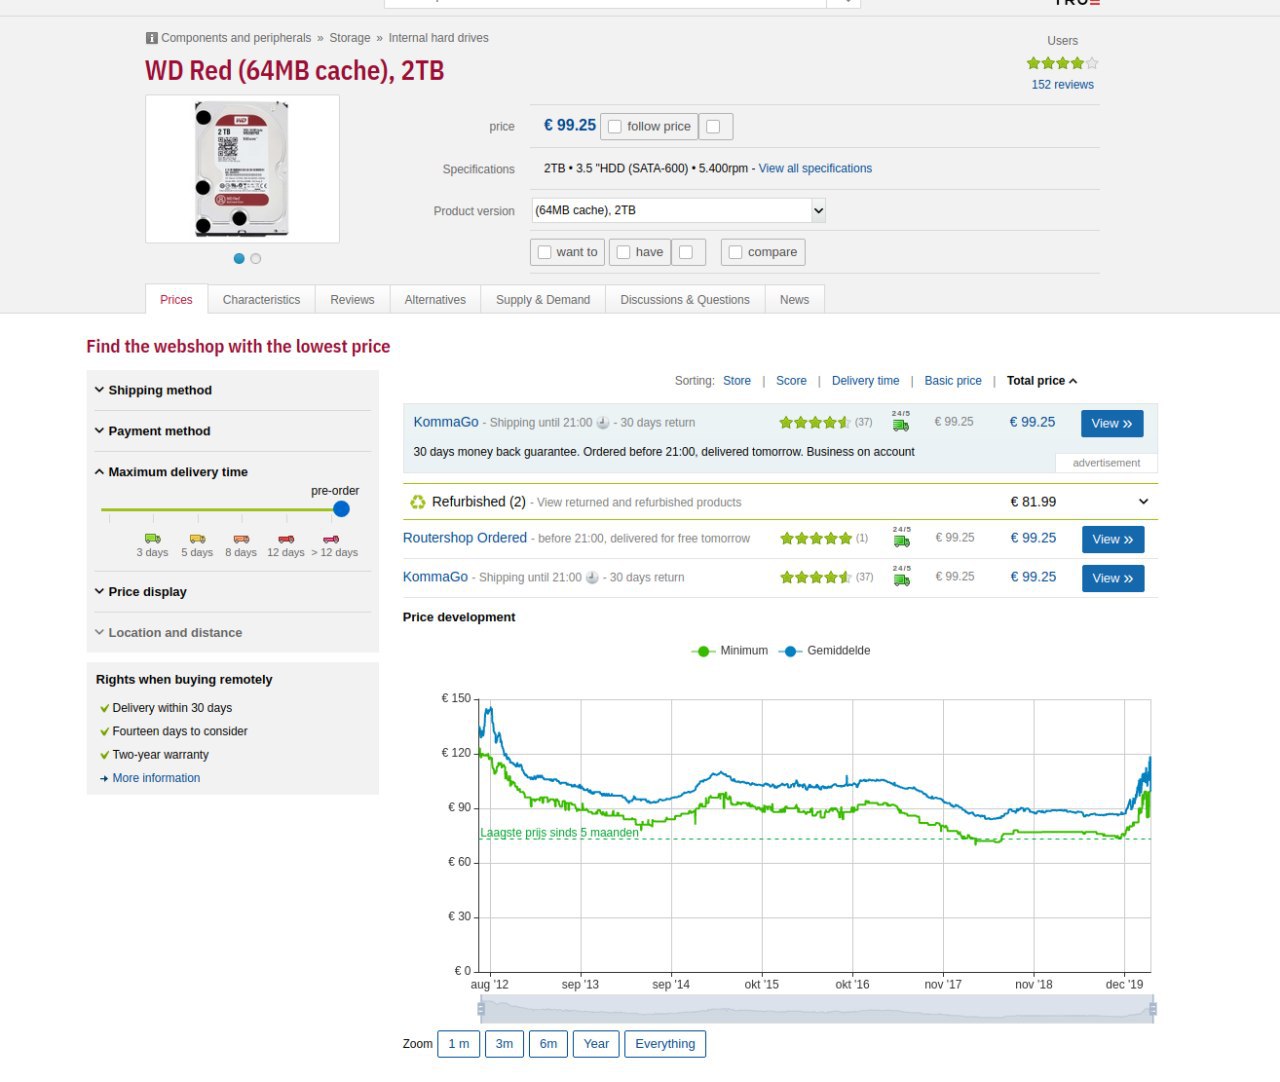
Task: Toggle the follow price checkbox
Action: (616, 126)
